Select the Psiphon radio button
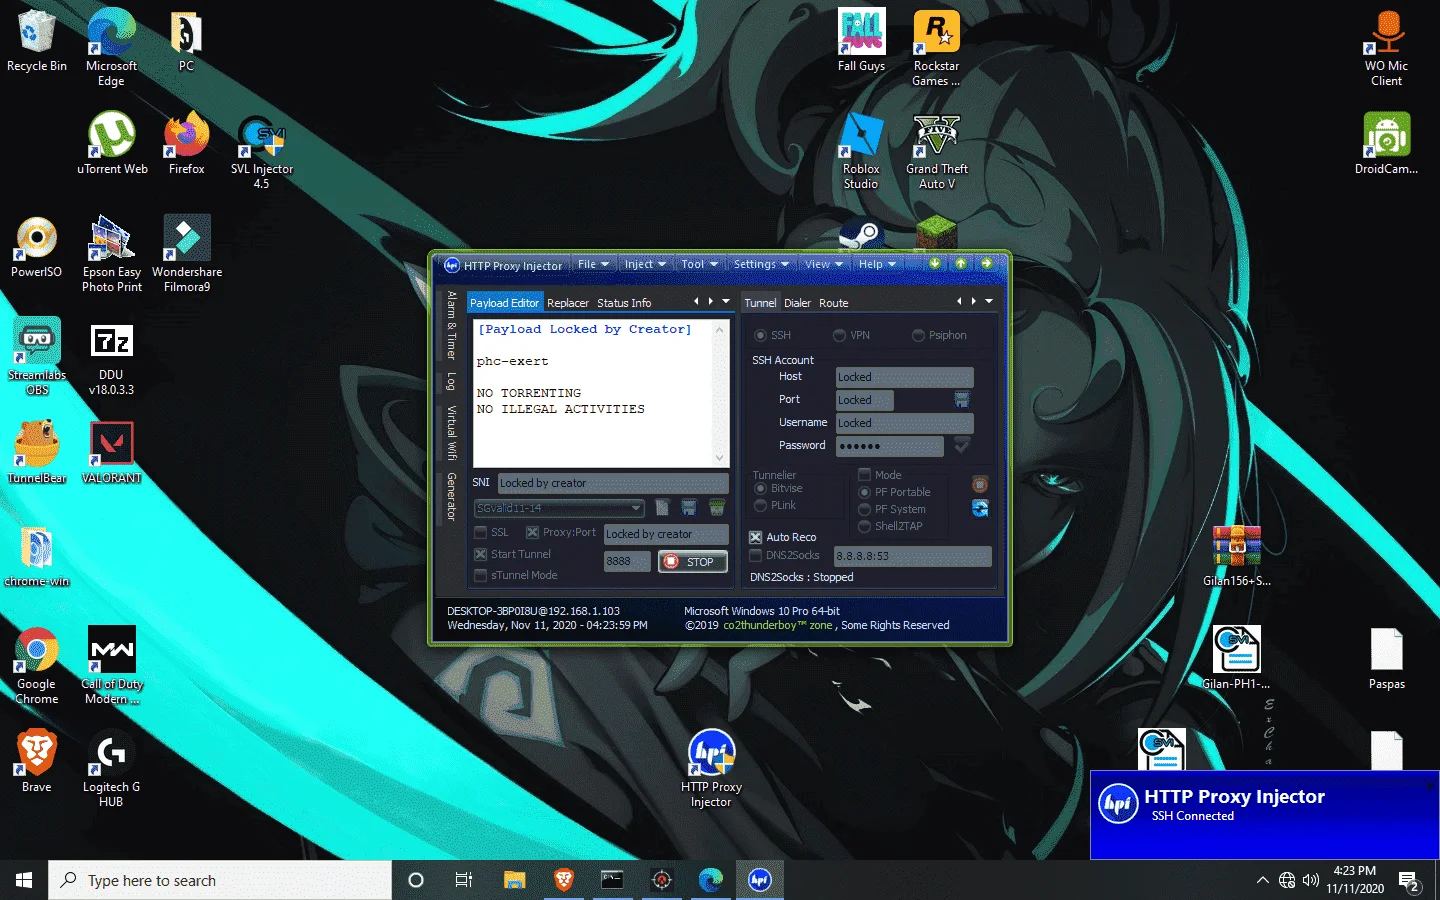The height and width of the screenshot is (900, 1440). [918, 335]
